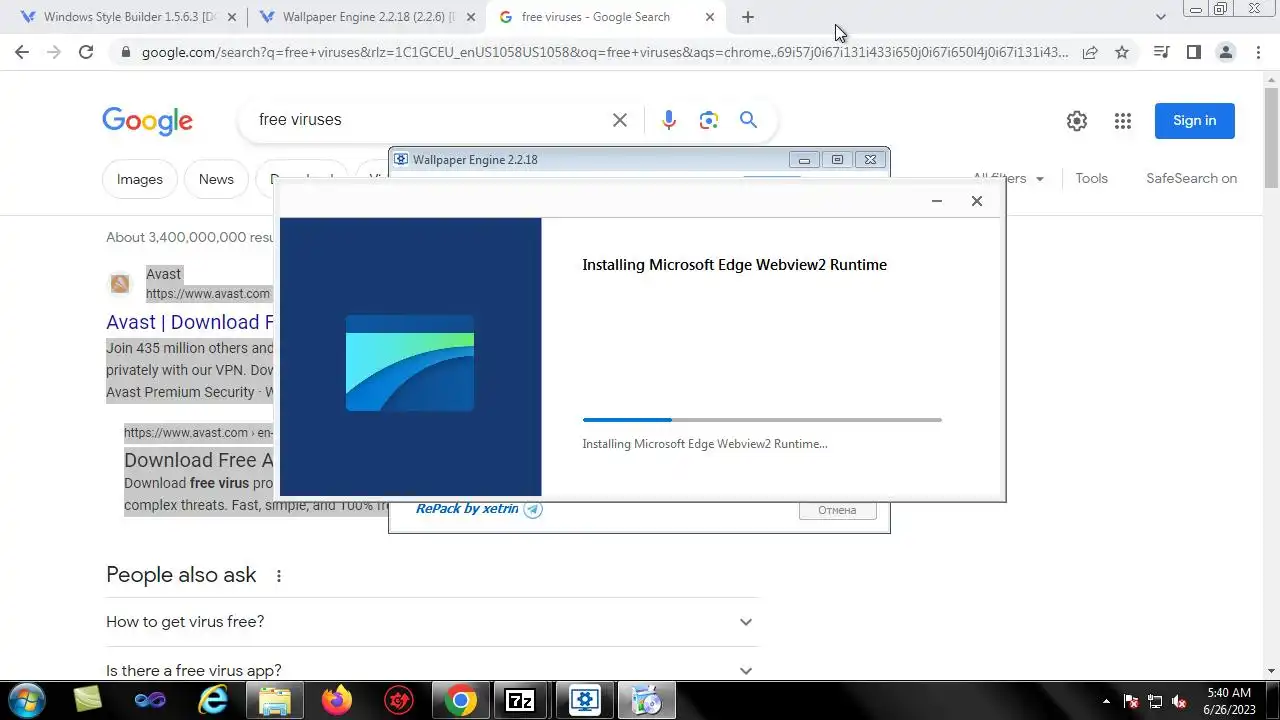Open Chrome media control icon
The height and width of the screenshot is (720, 1280).
click(x=1161, y=52)
